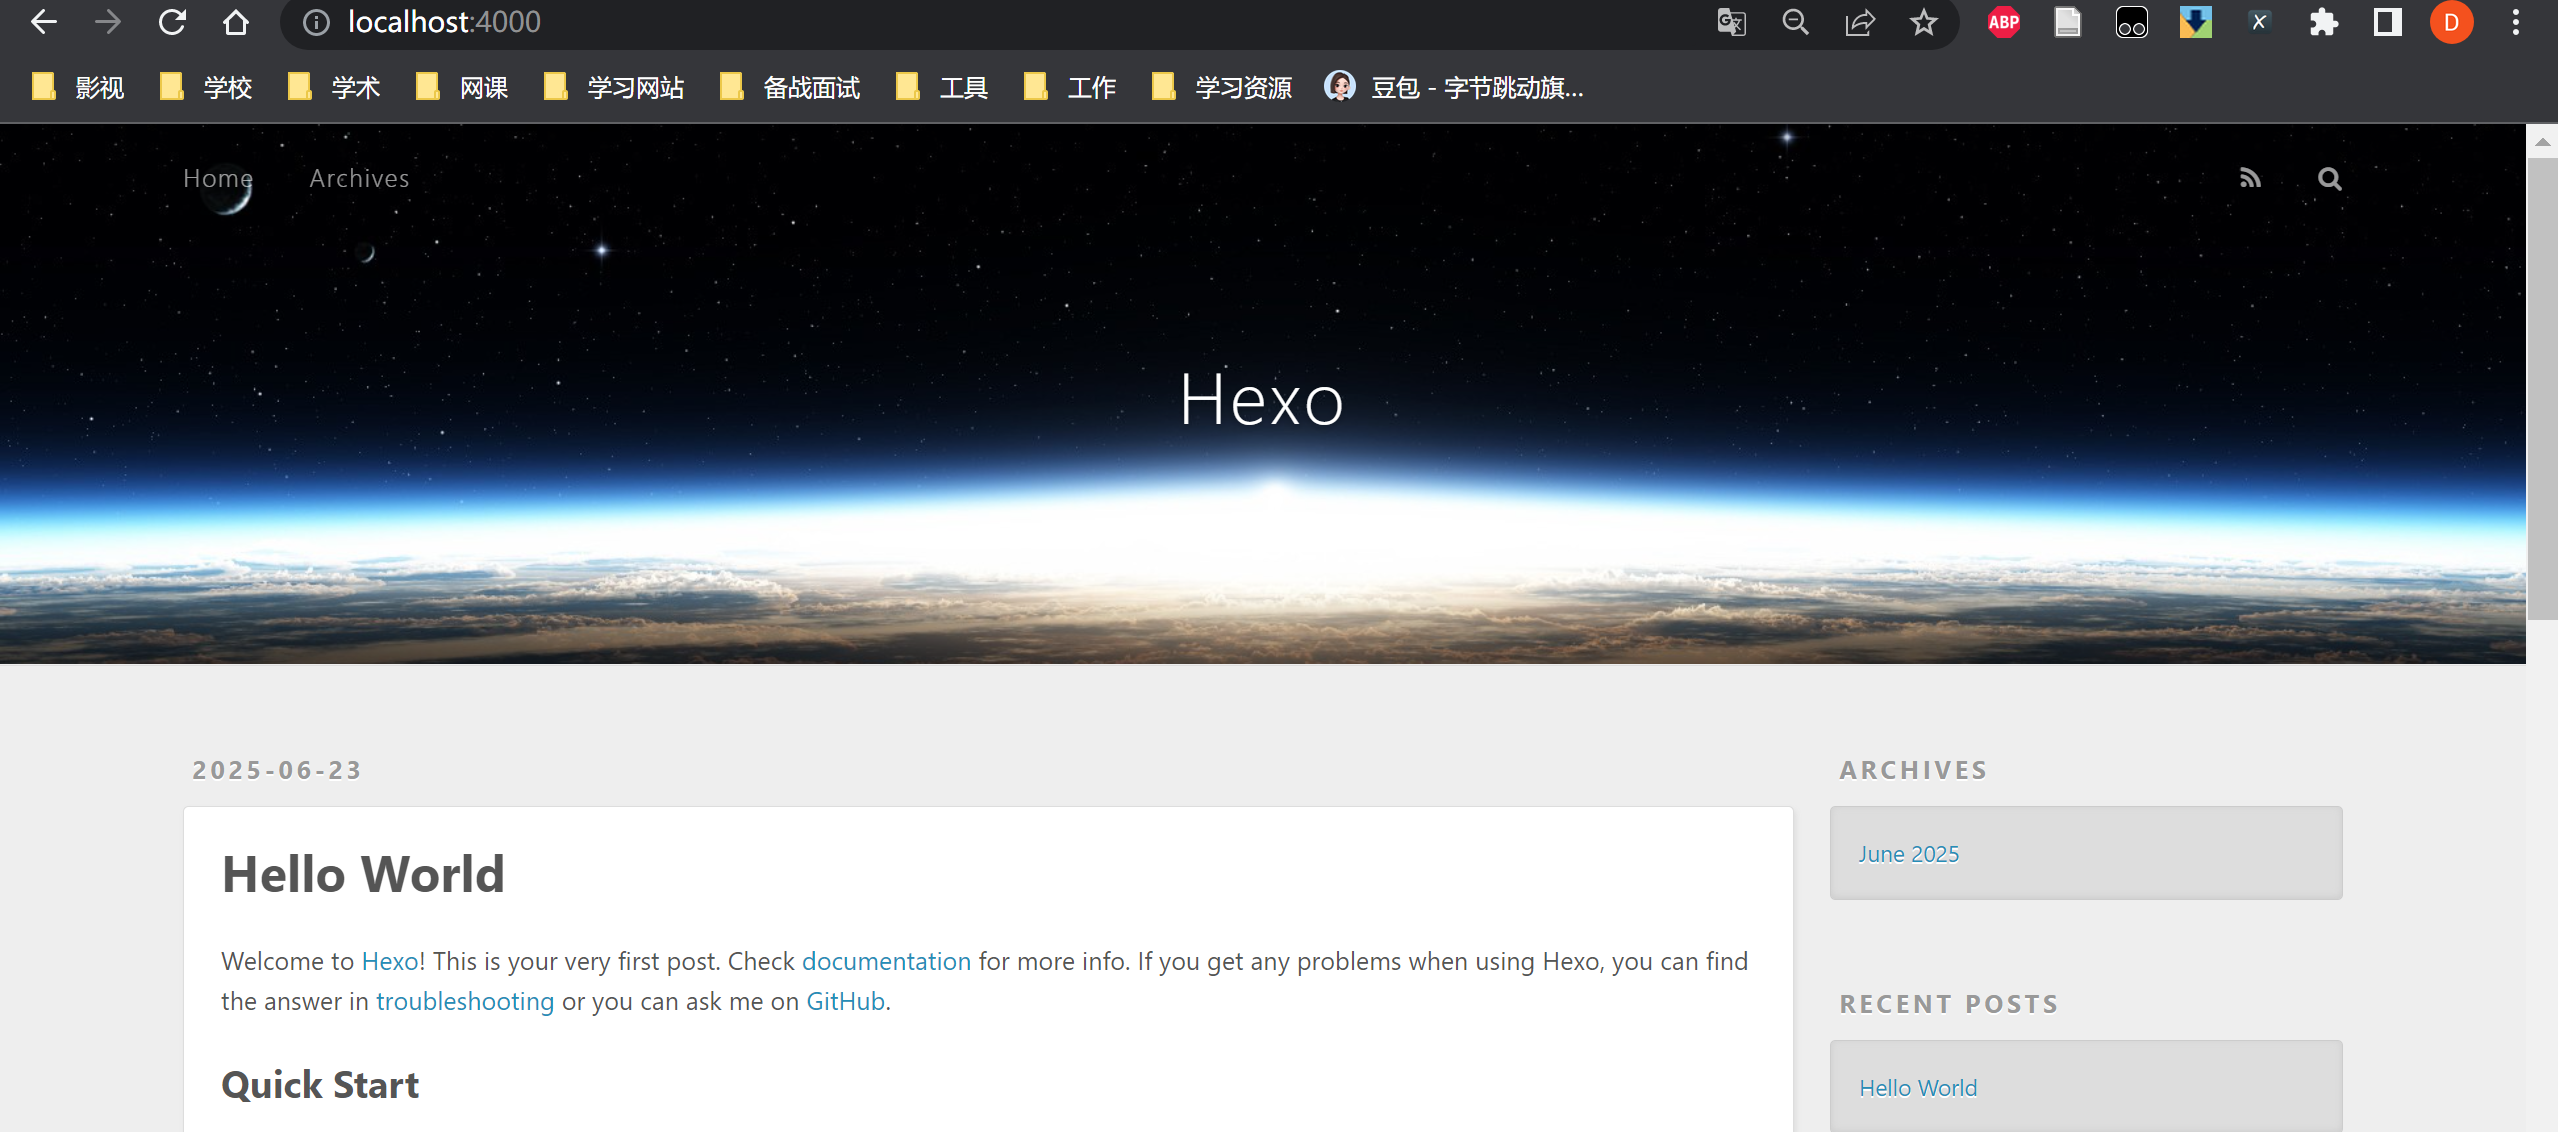Open the browser three-dot menu

coord(2515,22)
